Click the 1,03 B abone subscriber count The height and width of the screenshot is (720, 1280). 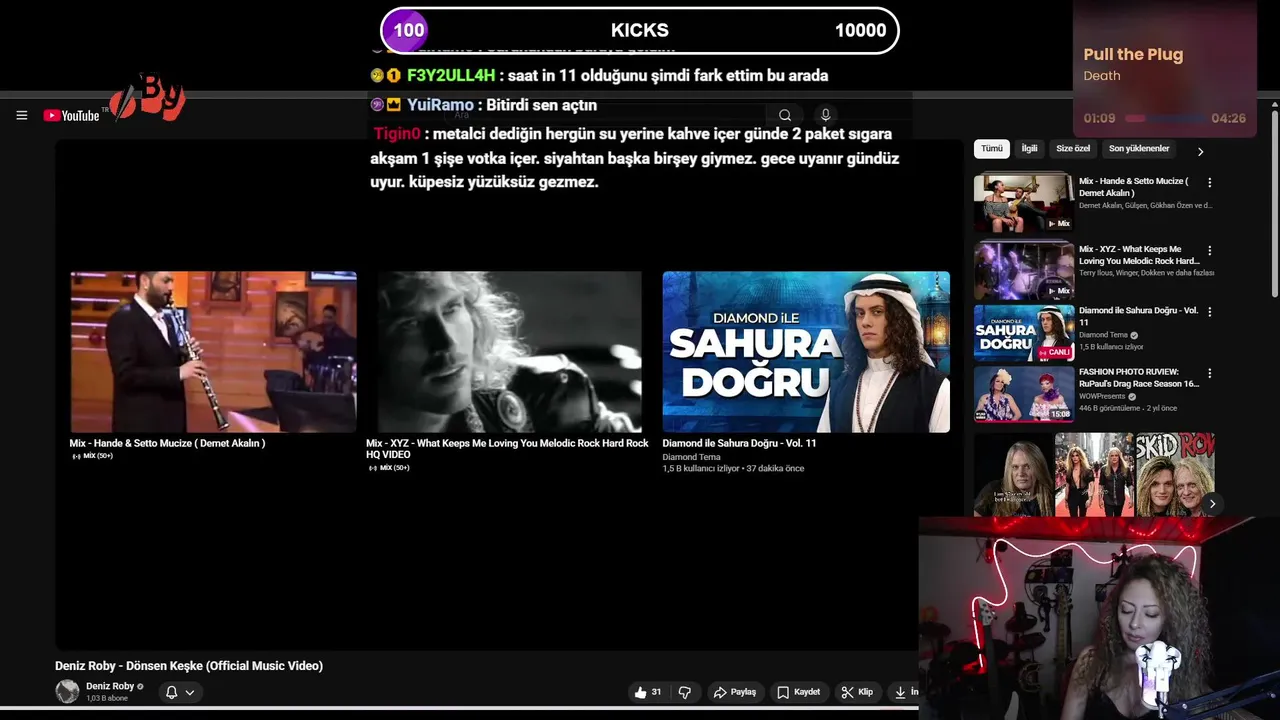coord(107,698)
